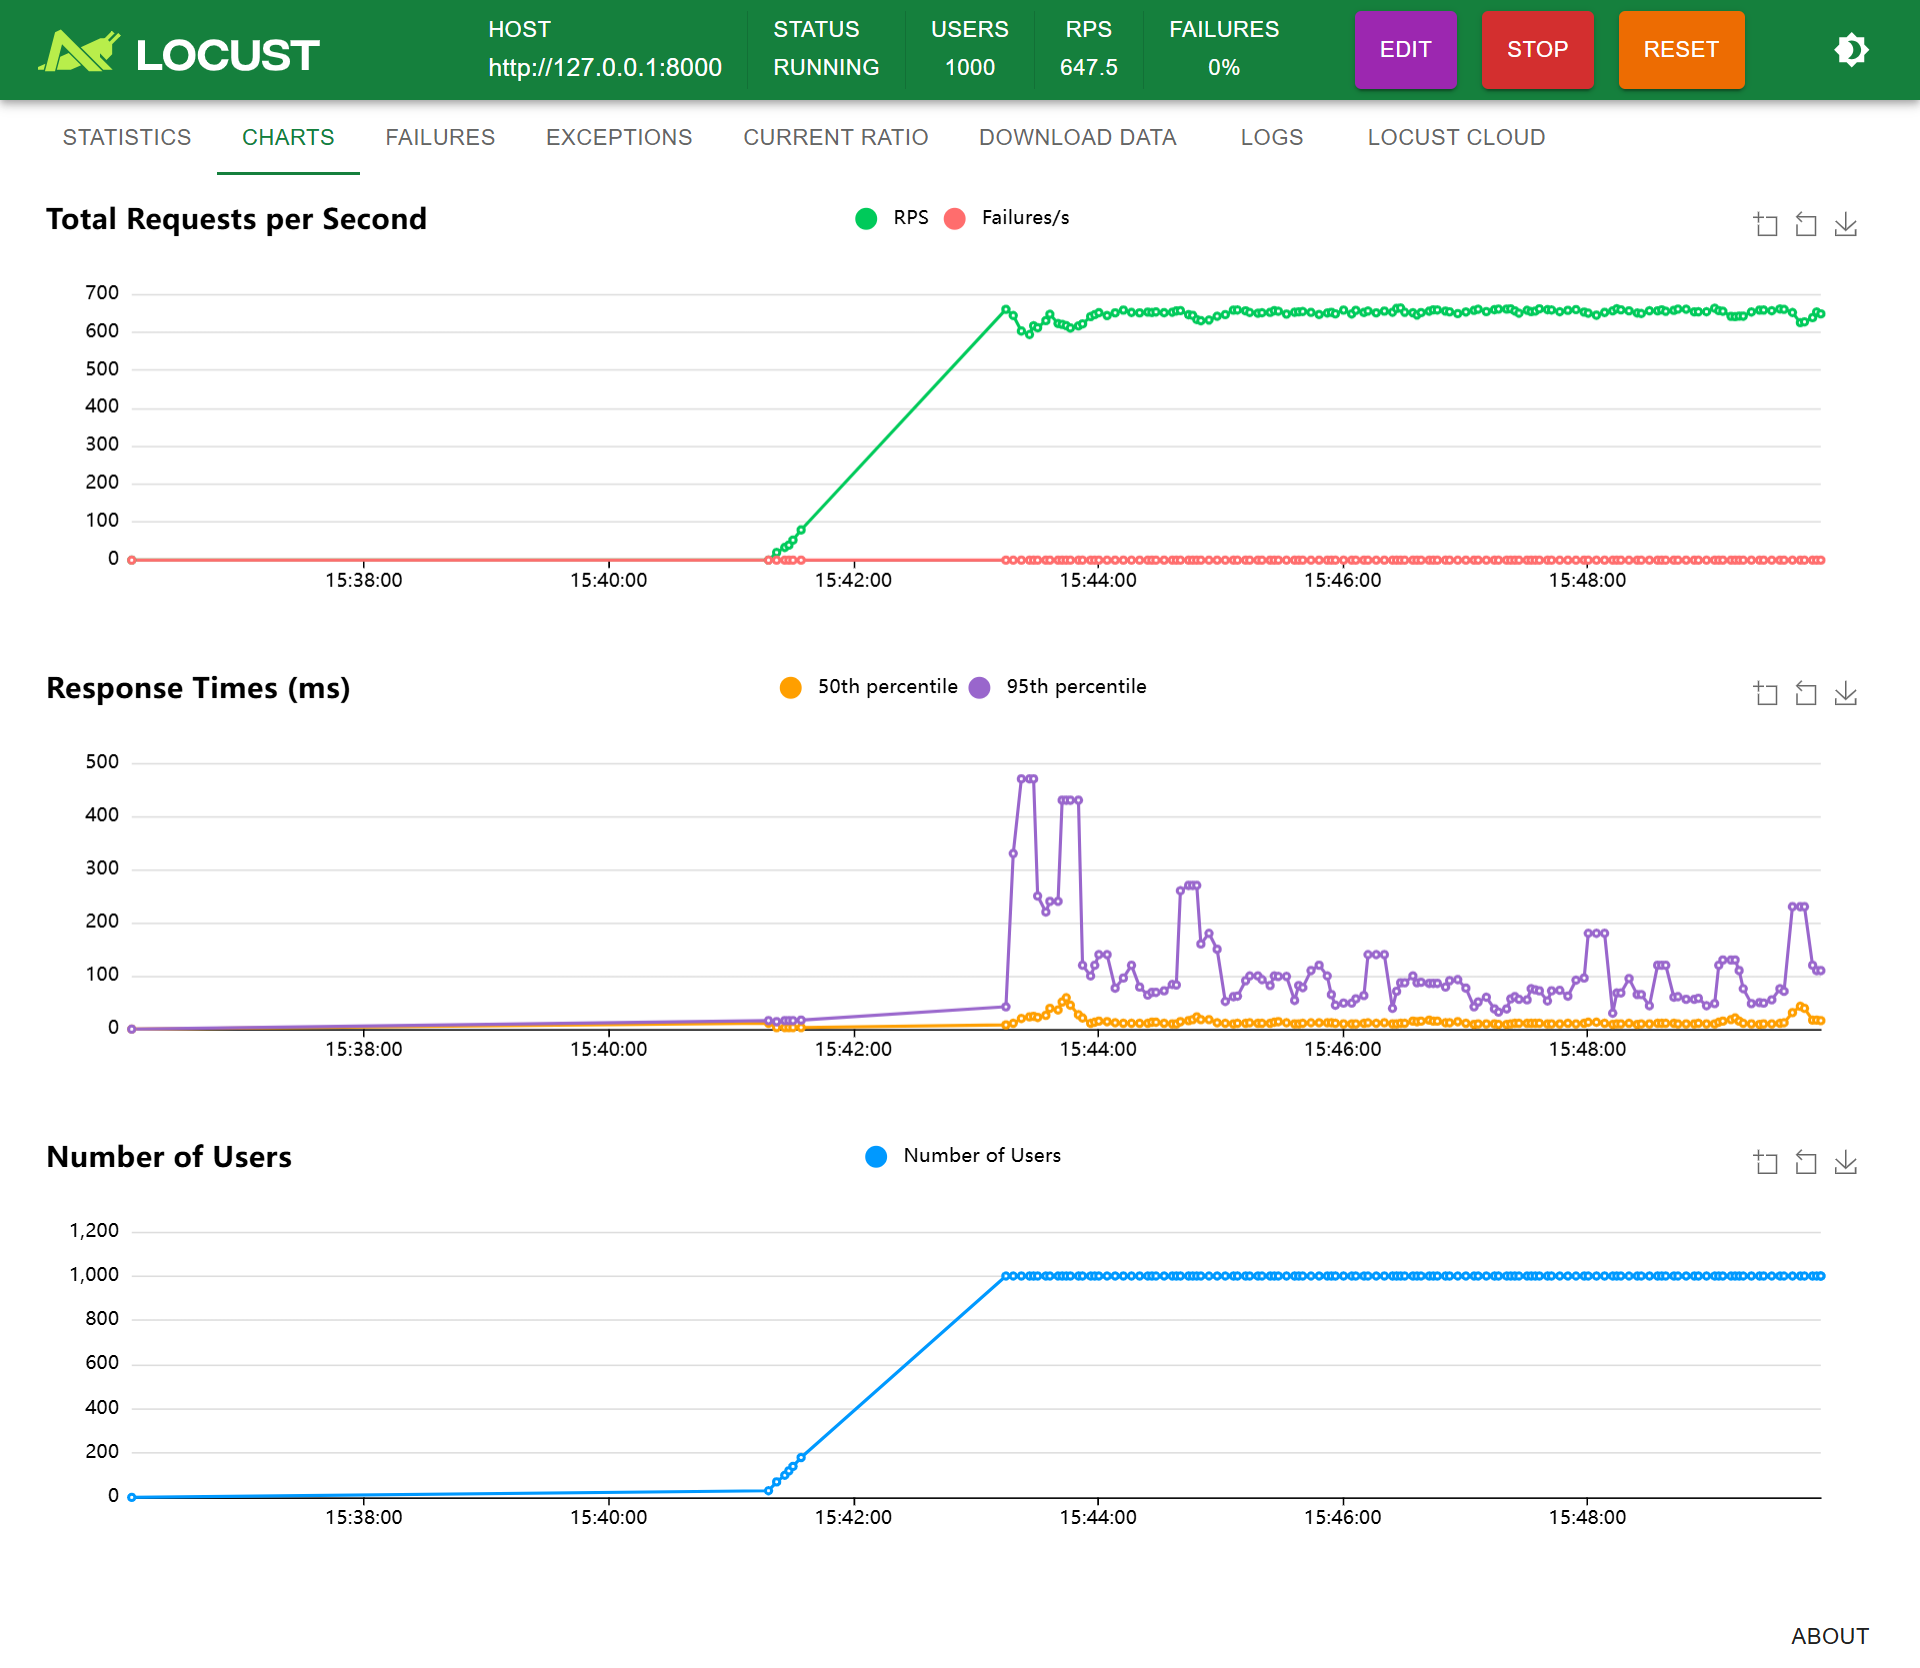Click the zoom icon on Requests per Second chart
Viewport: 1920px width, 1668px height.
tap(1765, 225)
